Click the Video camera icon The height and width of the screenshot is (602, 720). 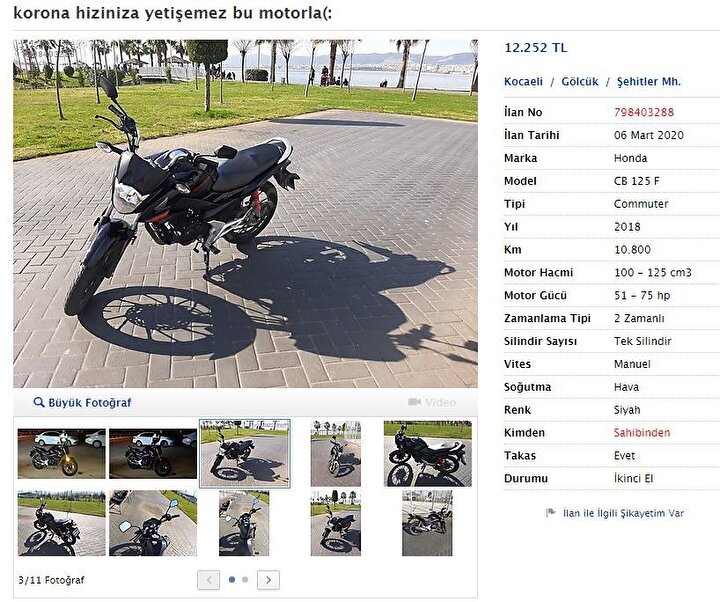[415, 402]
